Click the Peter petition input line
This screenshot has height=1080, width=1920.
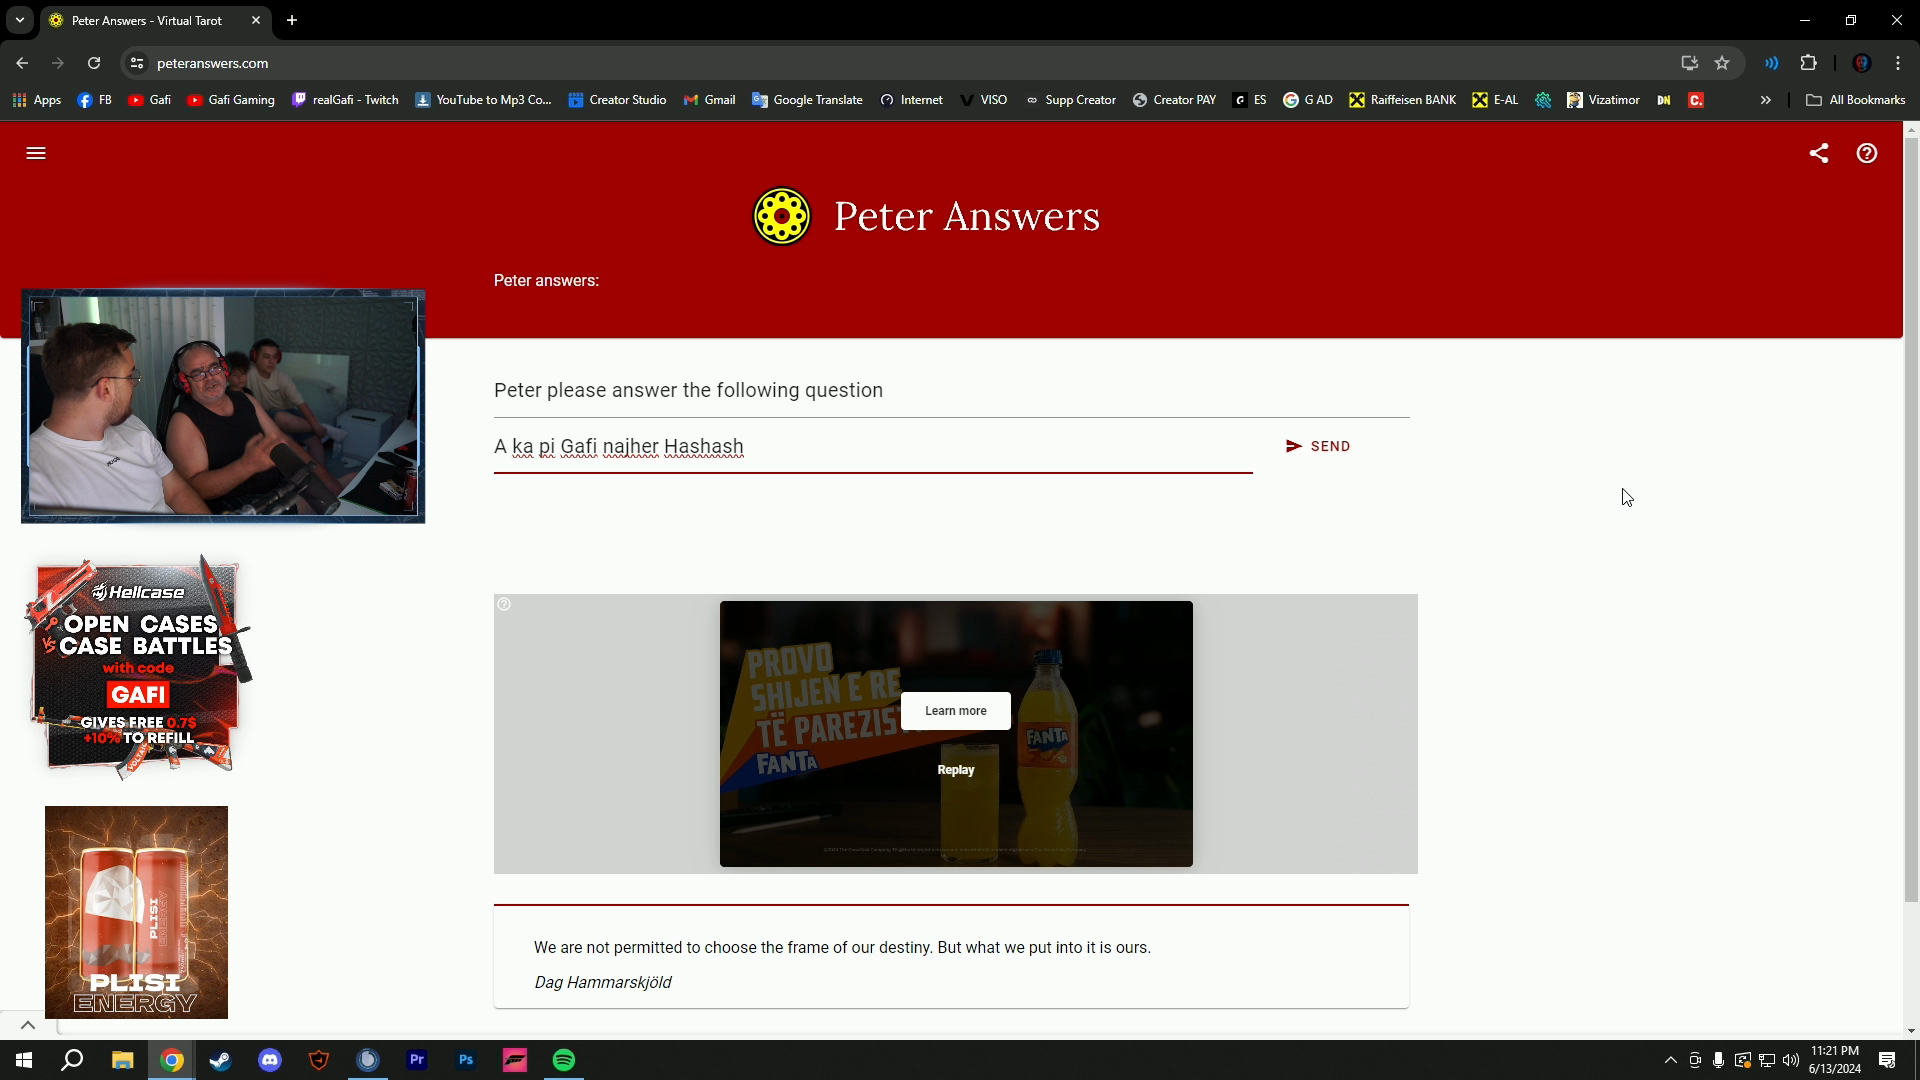pos(952,391)
